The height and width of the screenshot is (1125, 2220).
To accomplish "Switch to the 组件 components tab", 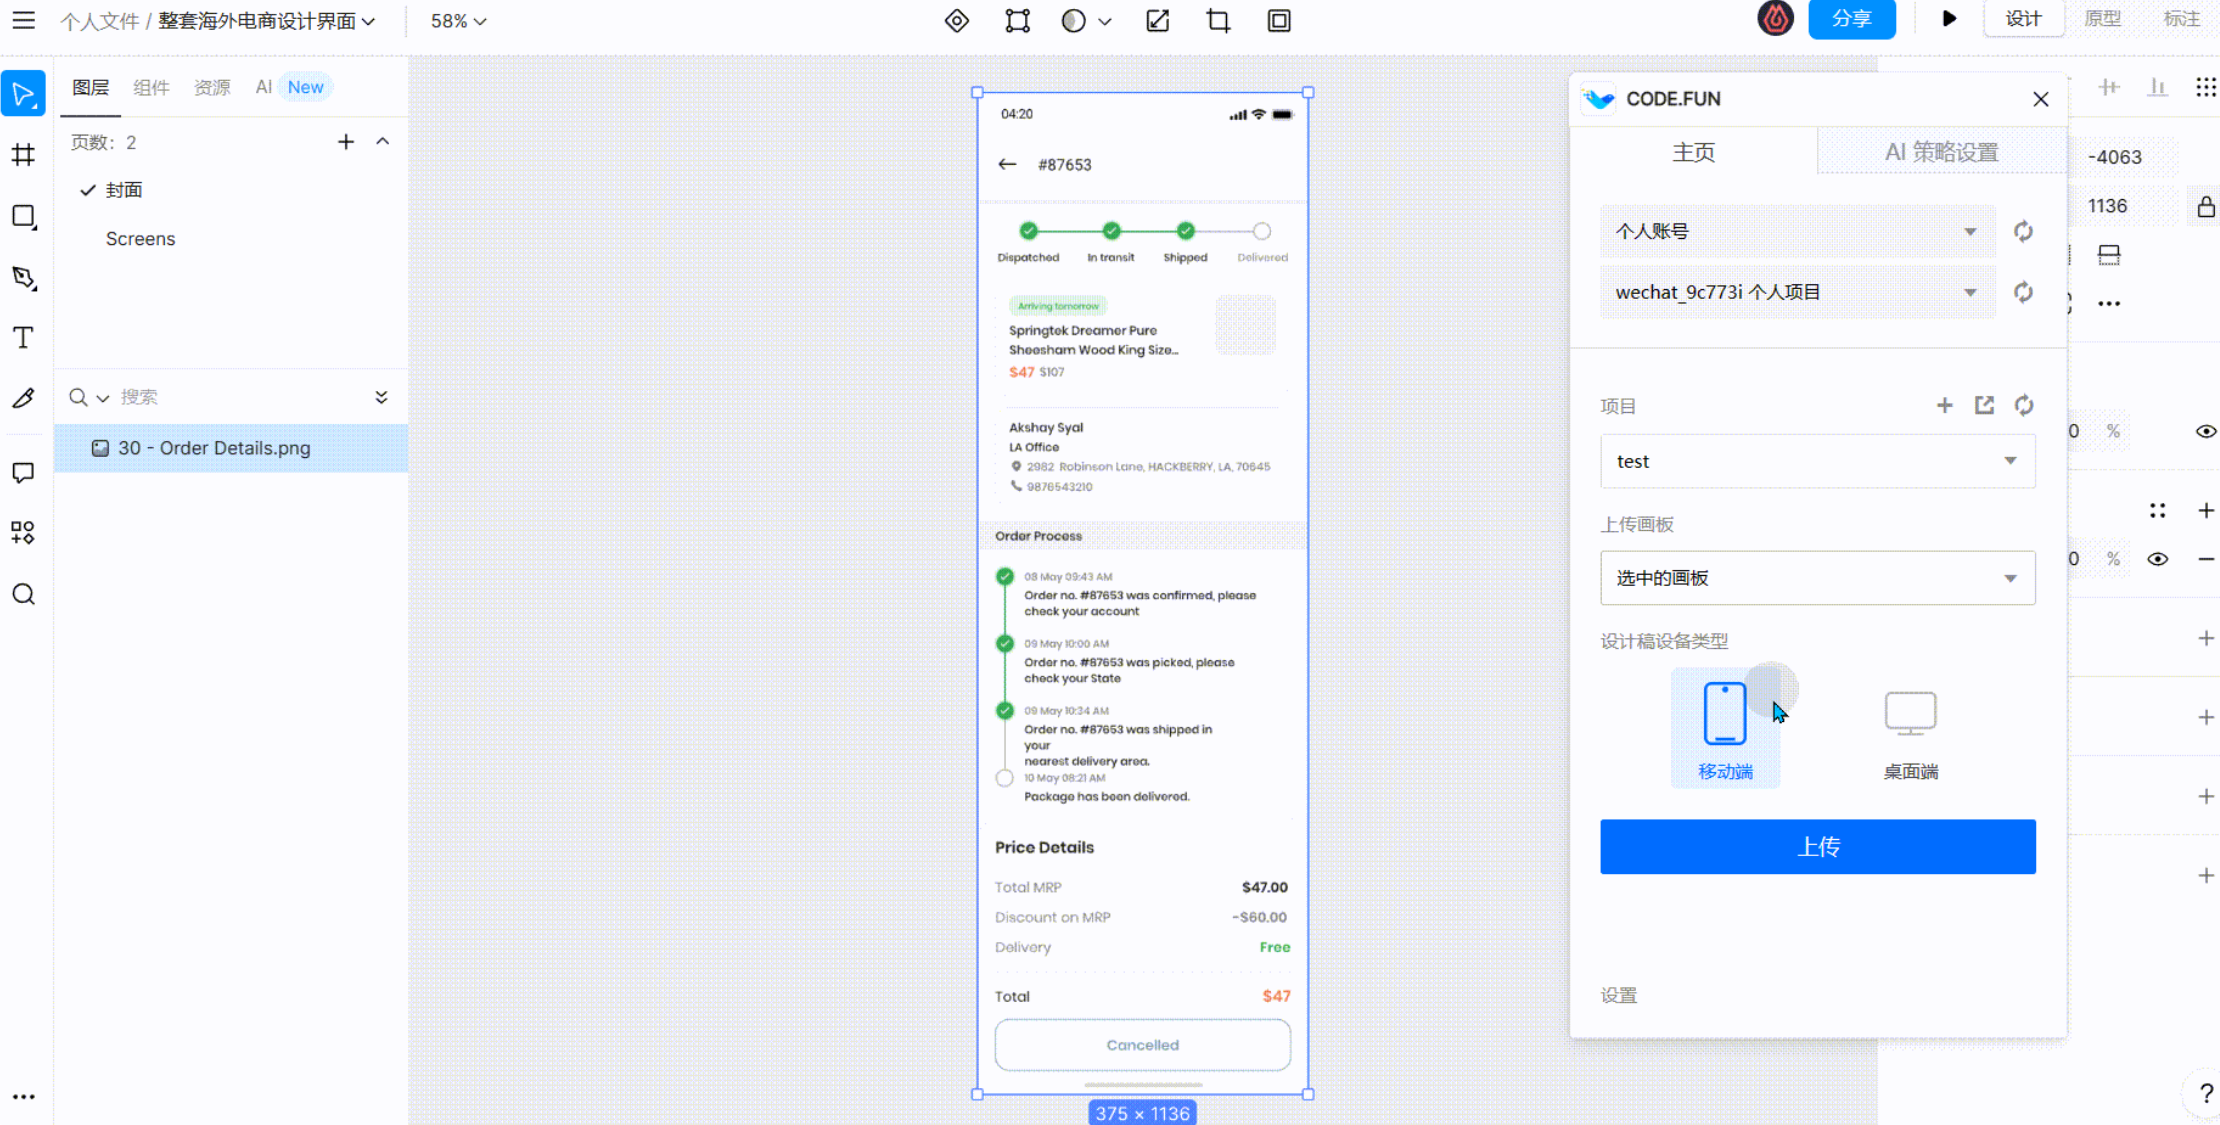I will tap(151, 87).
